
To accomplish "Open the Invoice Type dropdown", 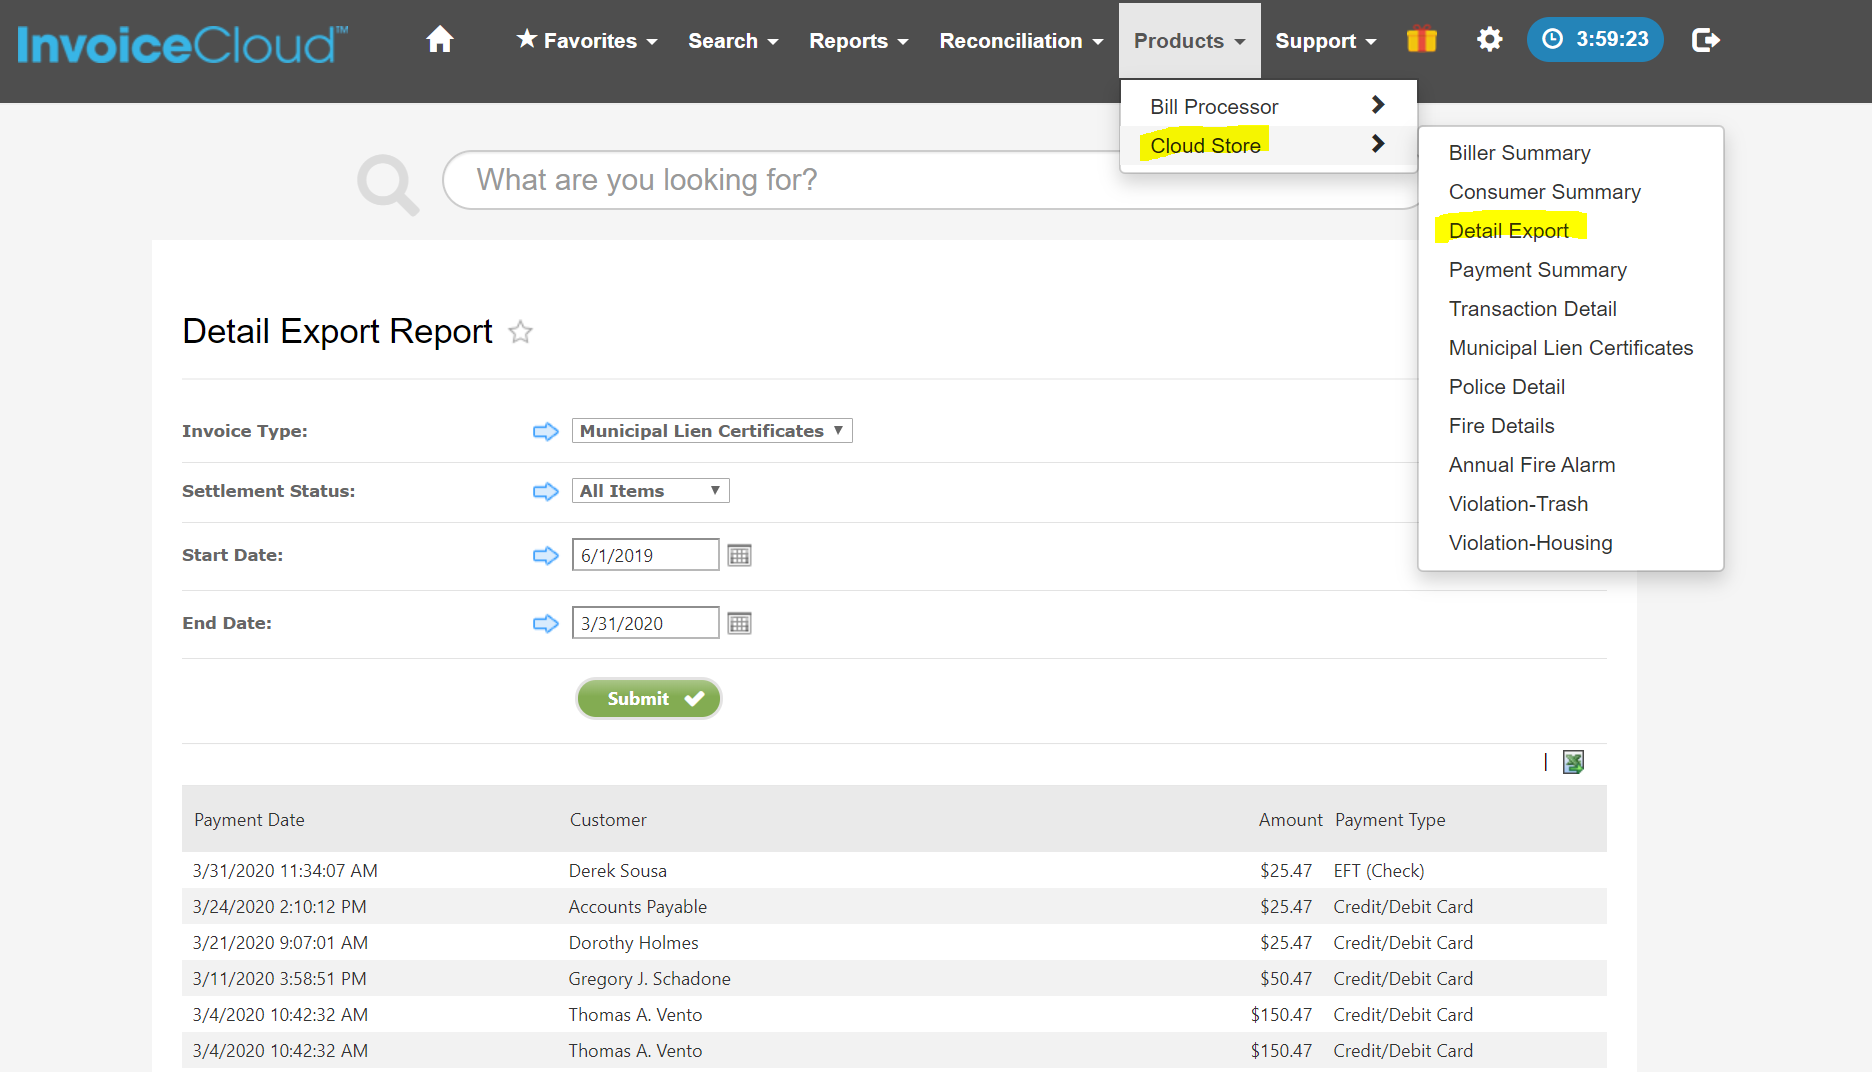I will tap(712, 431).
